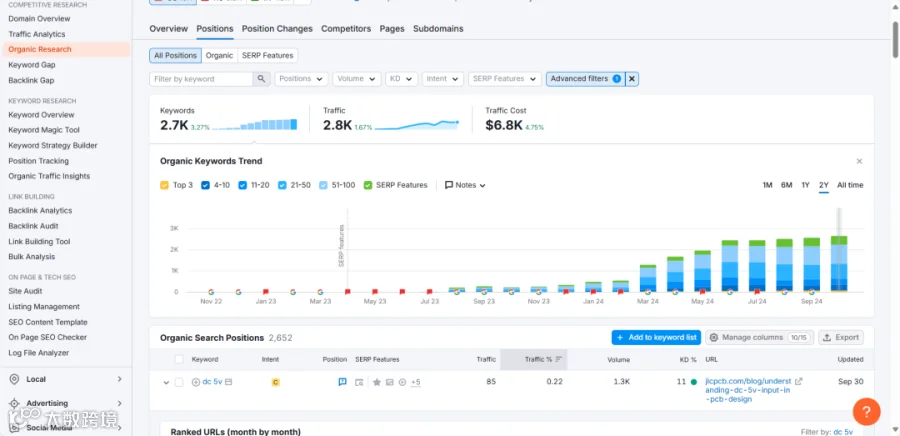Click the star SERP feature icon

tap(377, 382)
